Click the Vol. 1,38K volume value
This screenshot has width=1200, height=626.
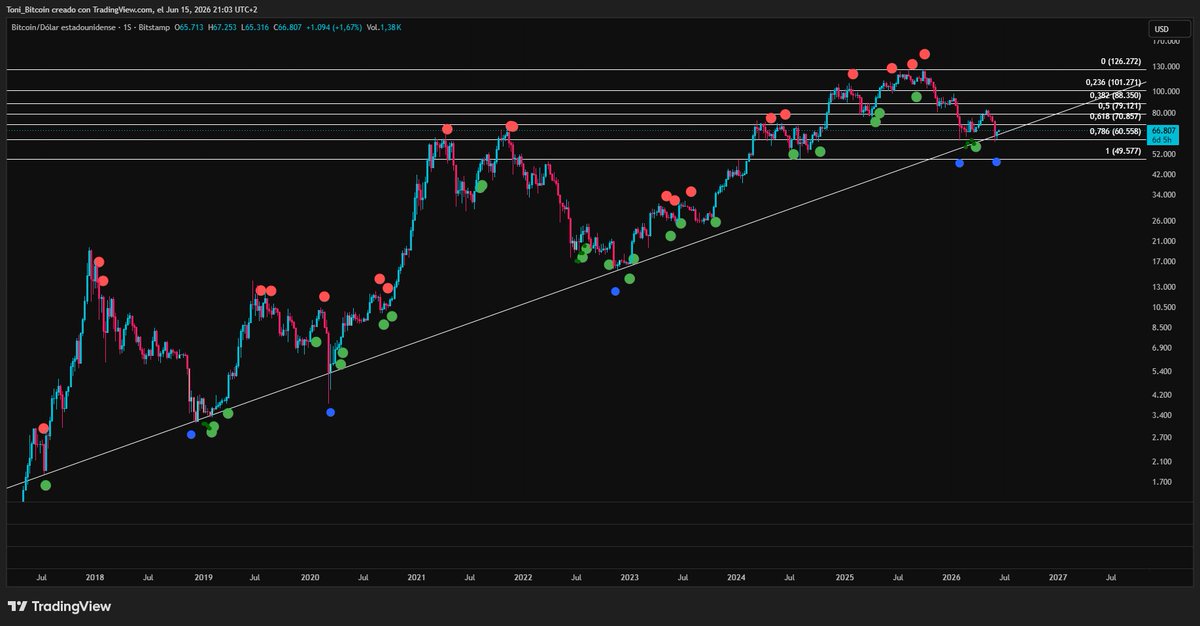384,27
